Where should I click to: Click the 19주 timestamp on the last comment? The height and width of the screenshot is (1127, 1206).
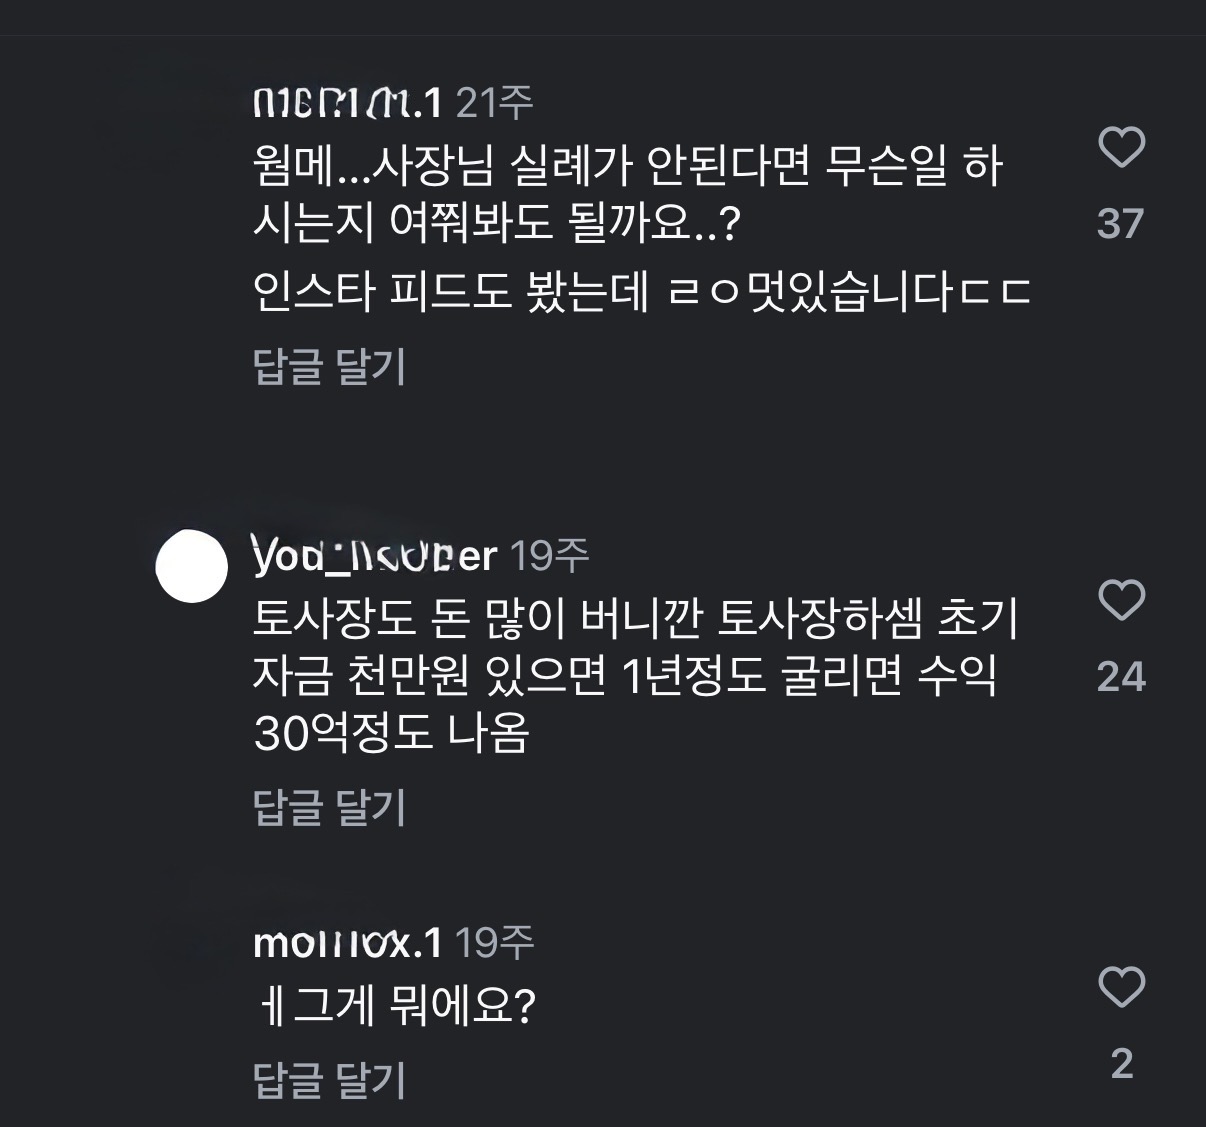click(495, 942)
